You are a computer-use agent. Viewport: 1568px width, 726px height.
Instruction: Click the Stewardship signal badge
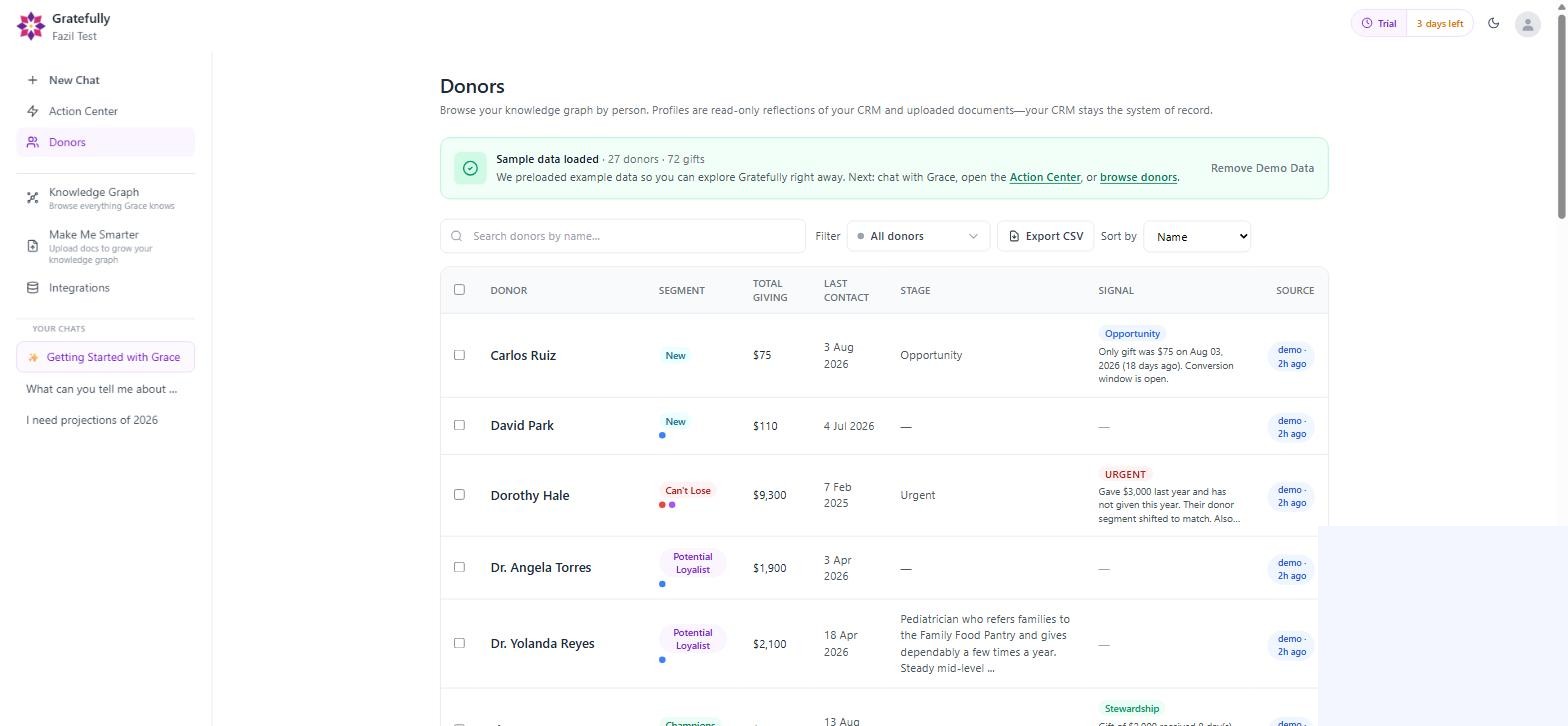1132,709
